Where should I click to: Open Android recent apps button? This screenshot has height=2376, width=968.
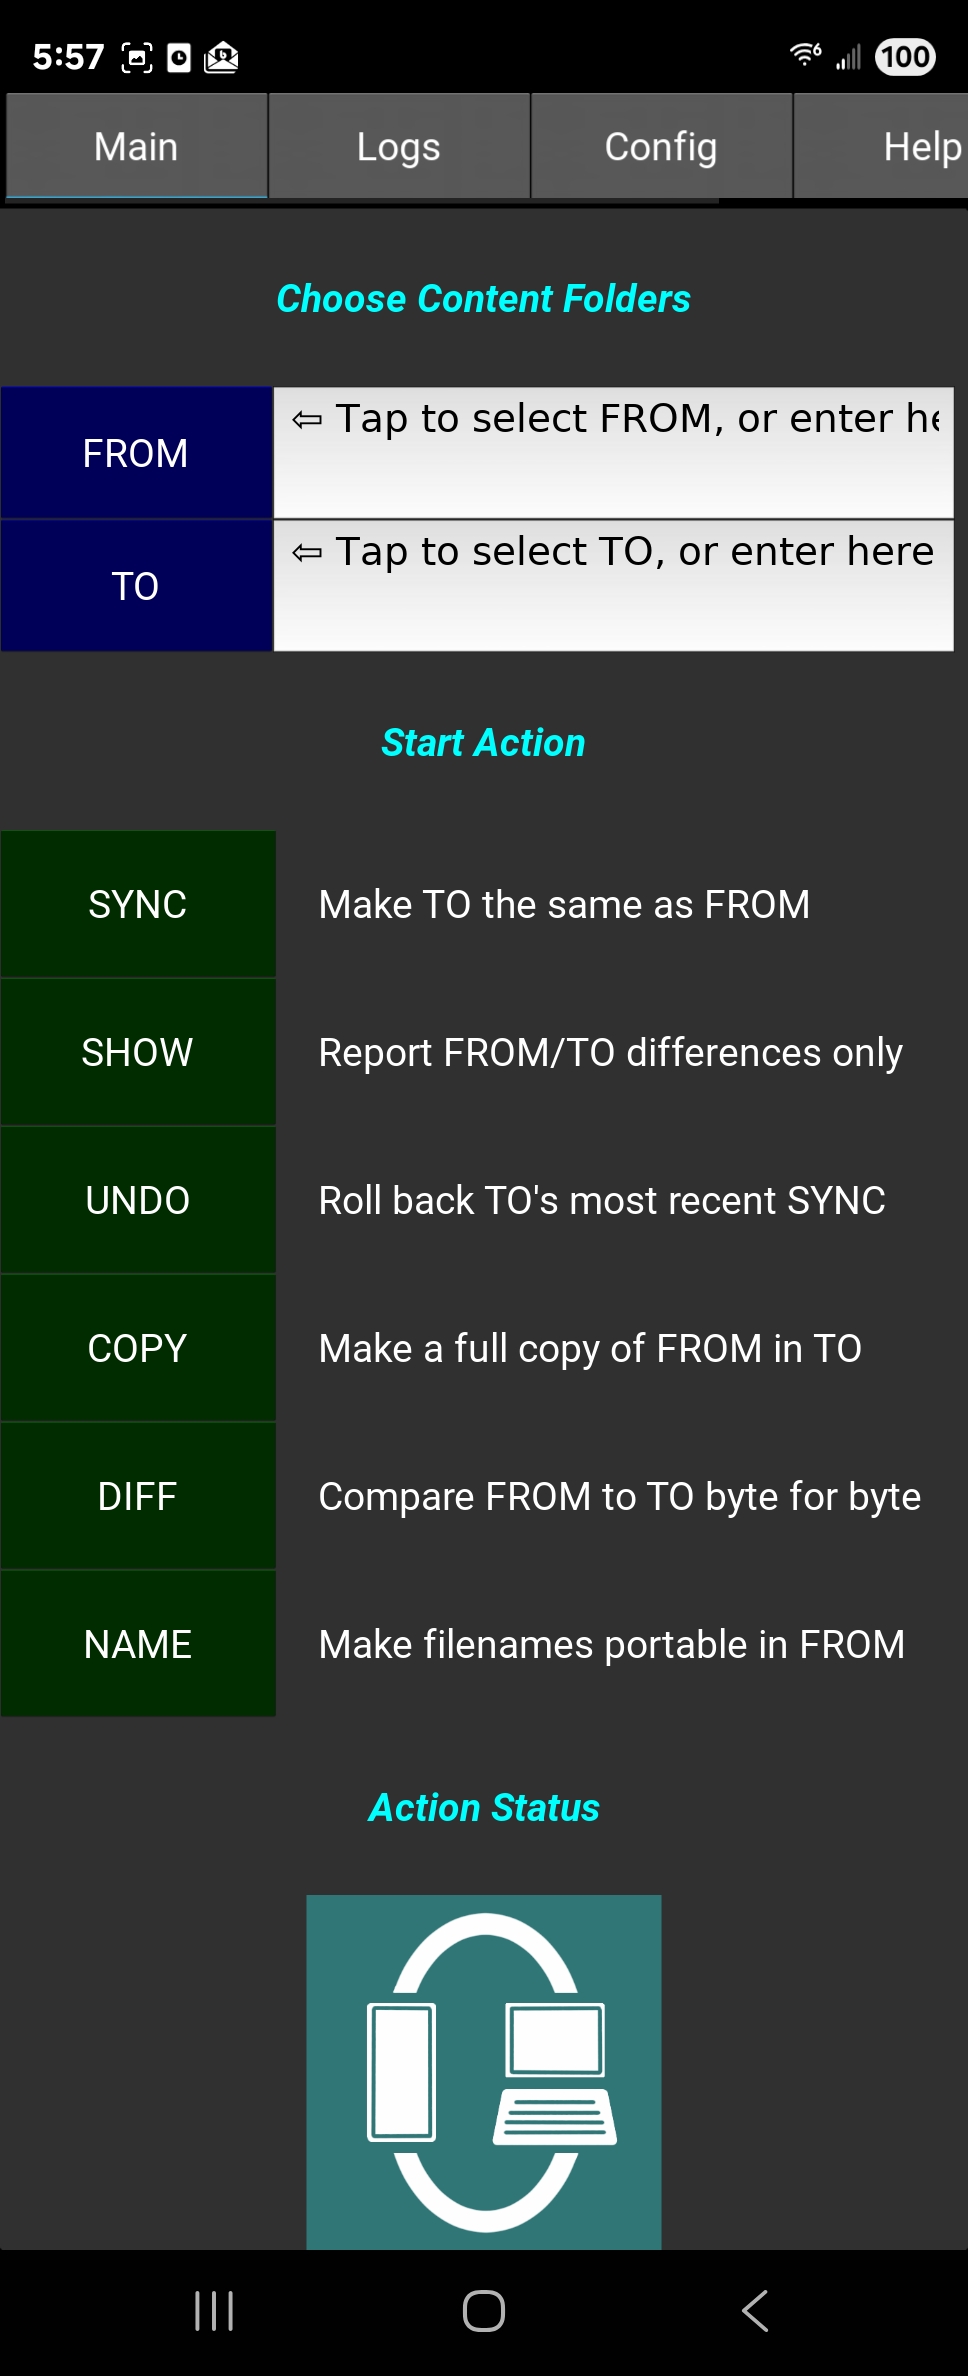(214, 2311)
